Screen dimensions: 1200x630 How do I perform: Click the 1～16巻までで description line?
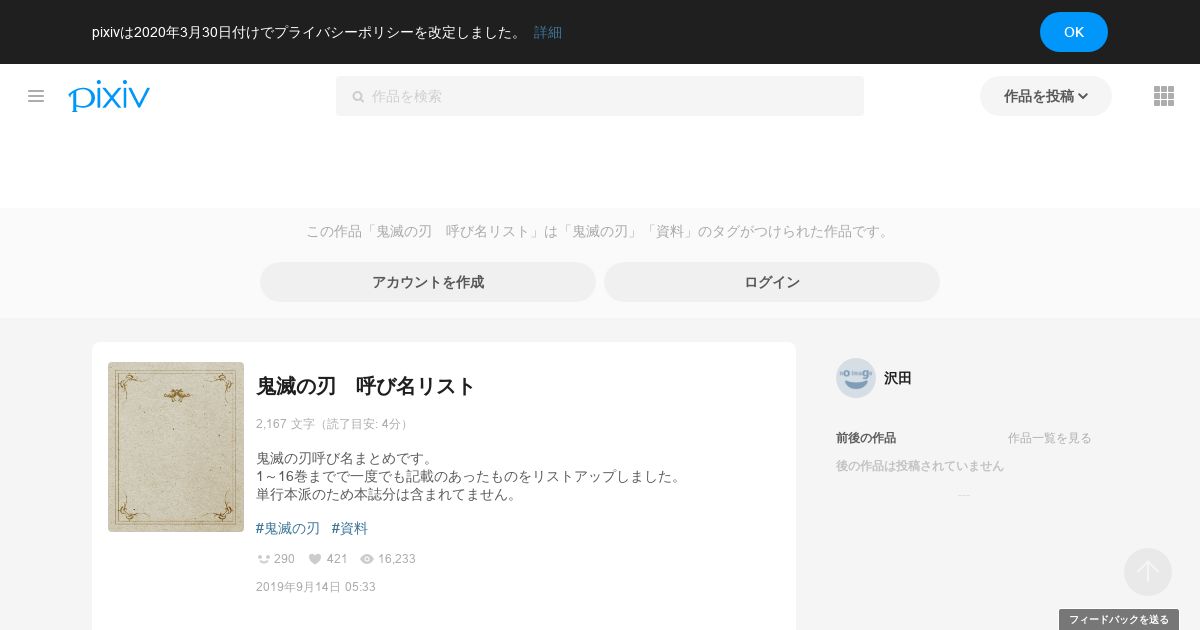click(470, 476)
